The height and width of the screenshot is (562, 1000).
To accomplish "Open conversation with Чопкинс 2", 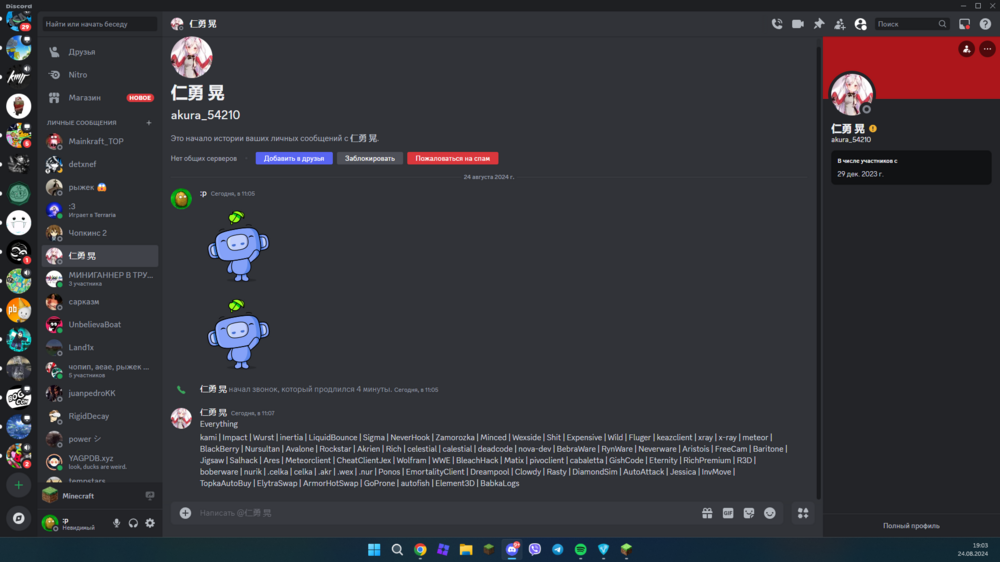I will point(99,233).
